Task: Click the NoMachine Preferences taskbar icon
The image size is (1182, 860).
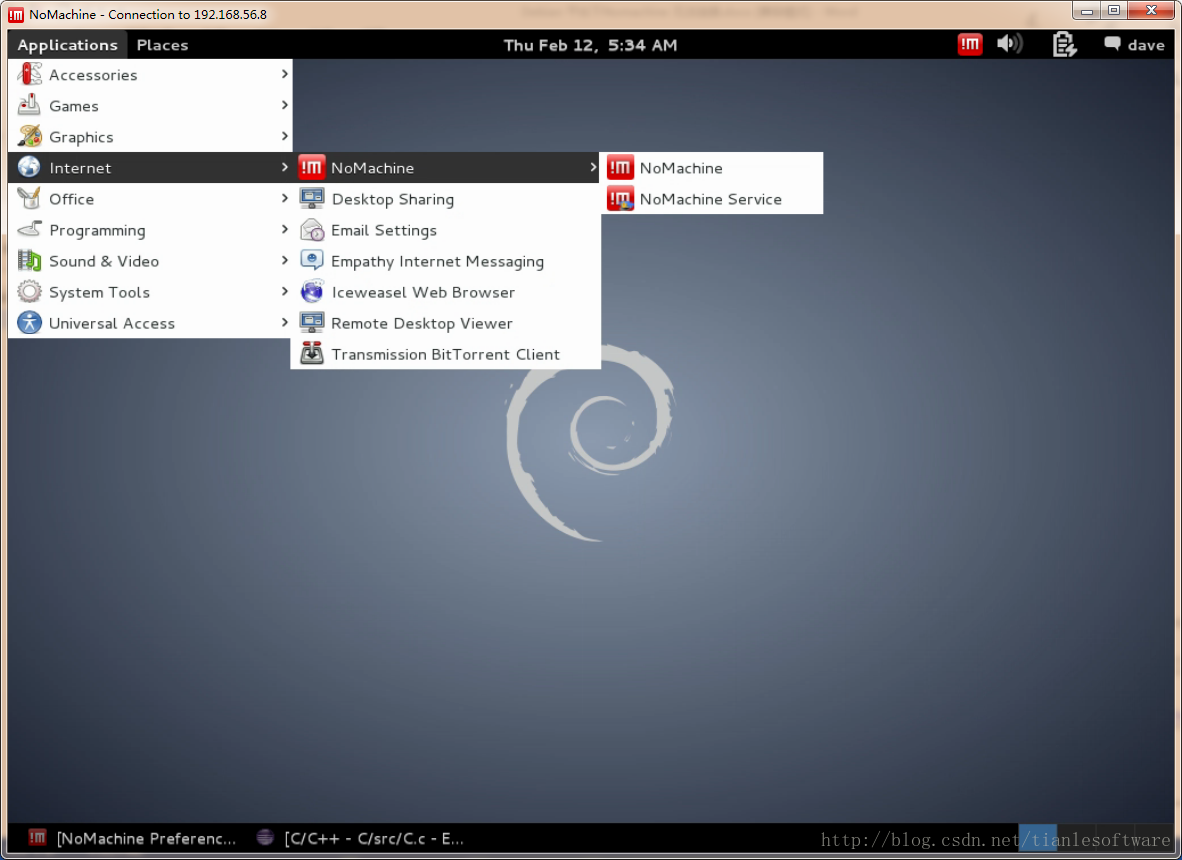Action: (37, 837)
